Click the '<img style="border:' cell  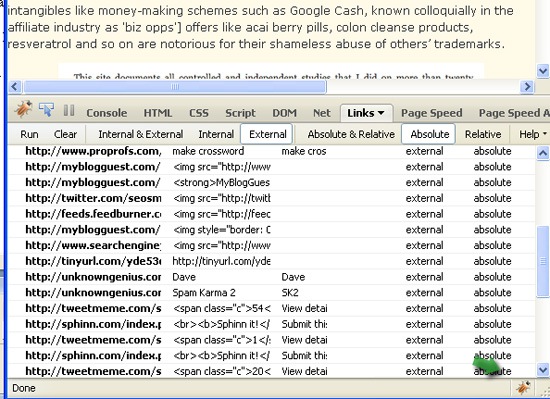coord(222,230)
